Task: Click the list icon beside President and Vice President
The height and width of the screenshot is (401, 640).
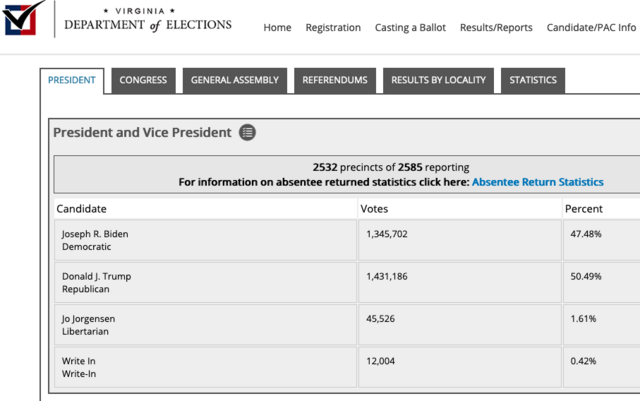Action: [x=247, y=132]
